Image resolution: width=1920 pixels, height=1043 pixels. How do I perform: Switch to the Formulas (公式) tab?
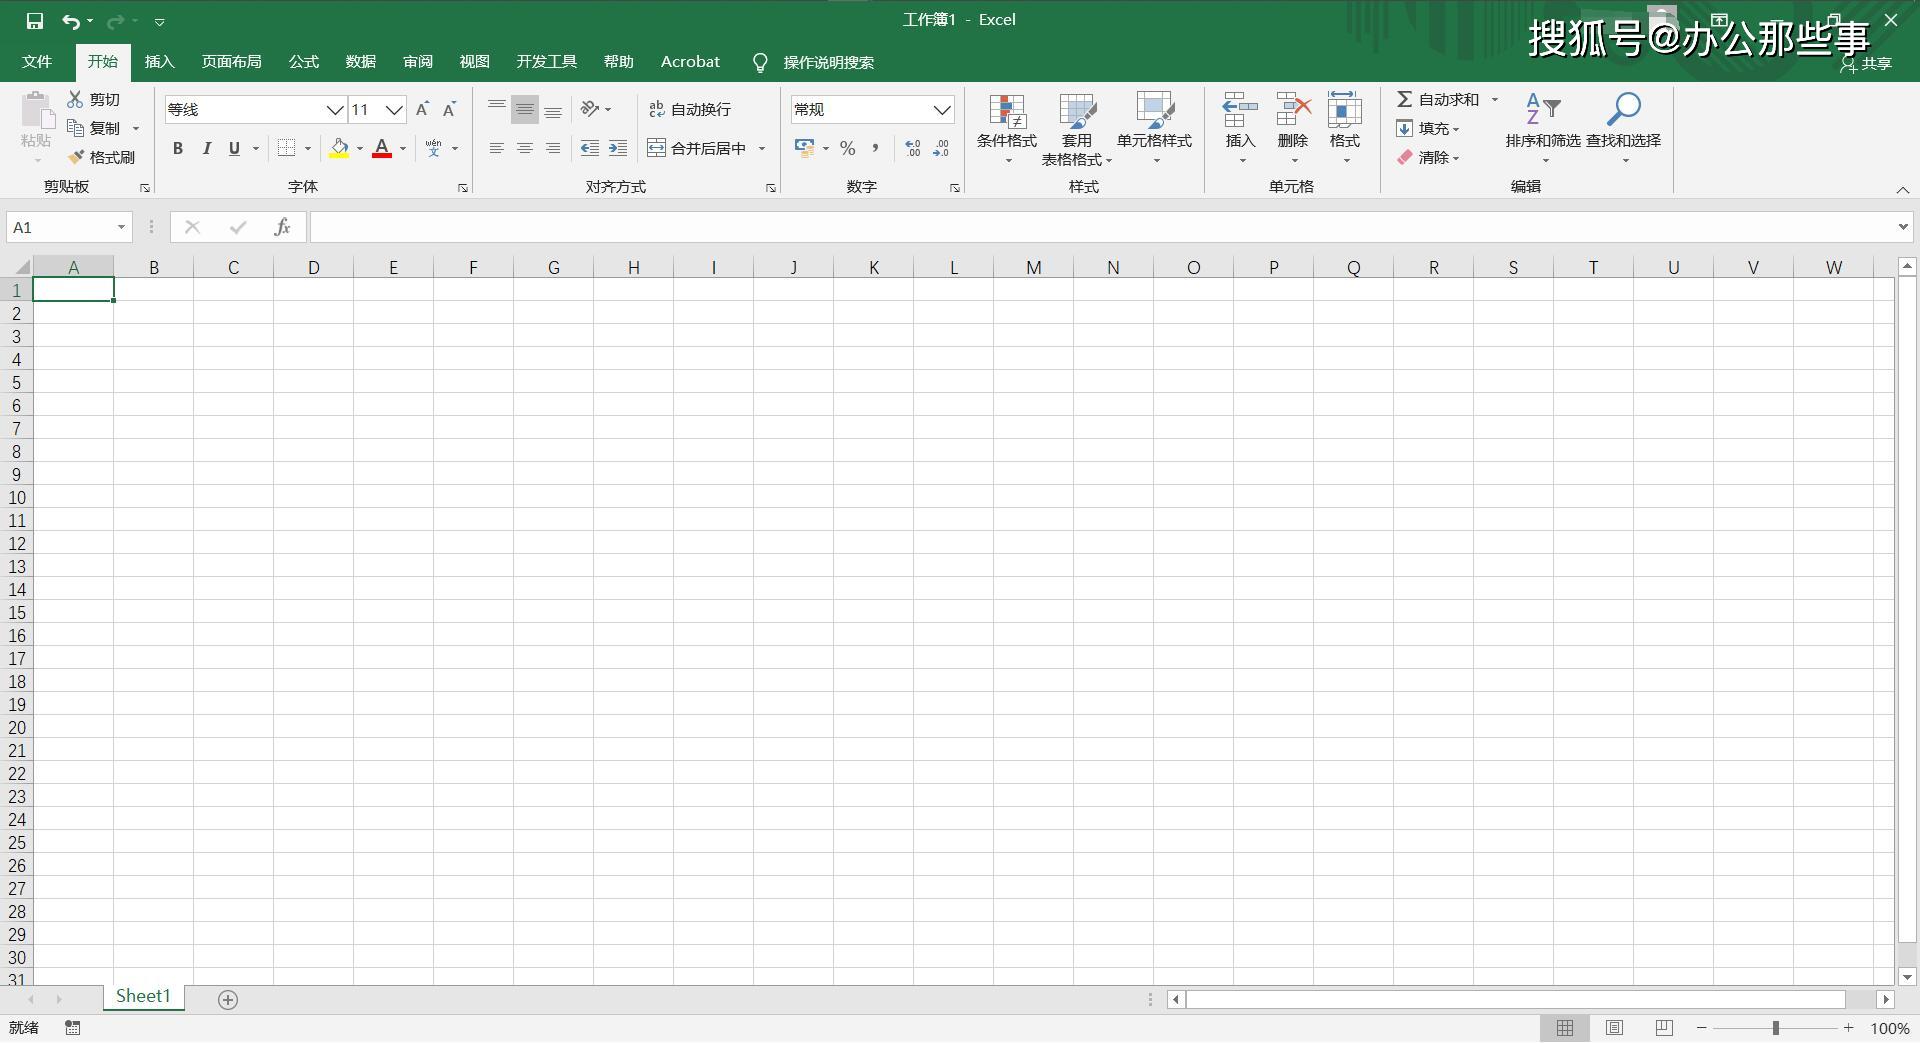[x=304, y=62]
